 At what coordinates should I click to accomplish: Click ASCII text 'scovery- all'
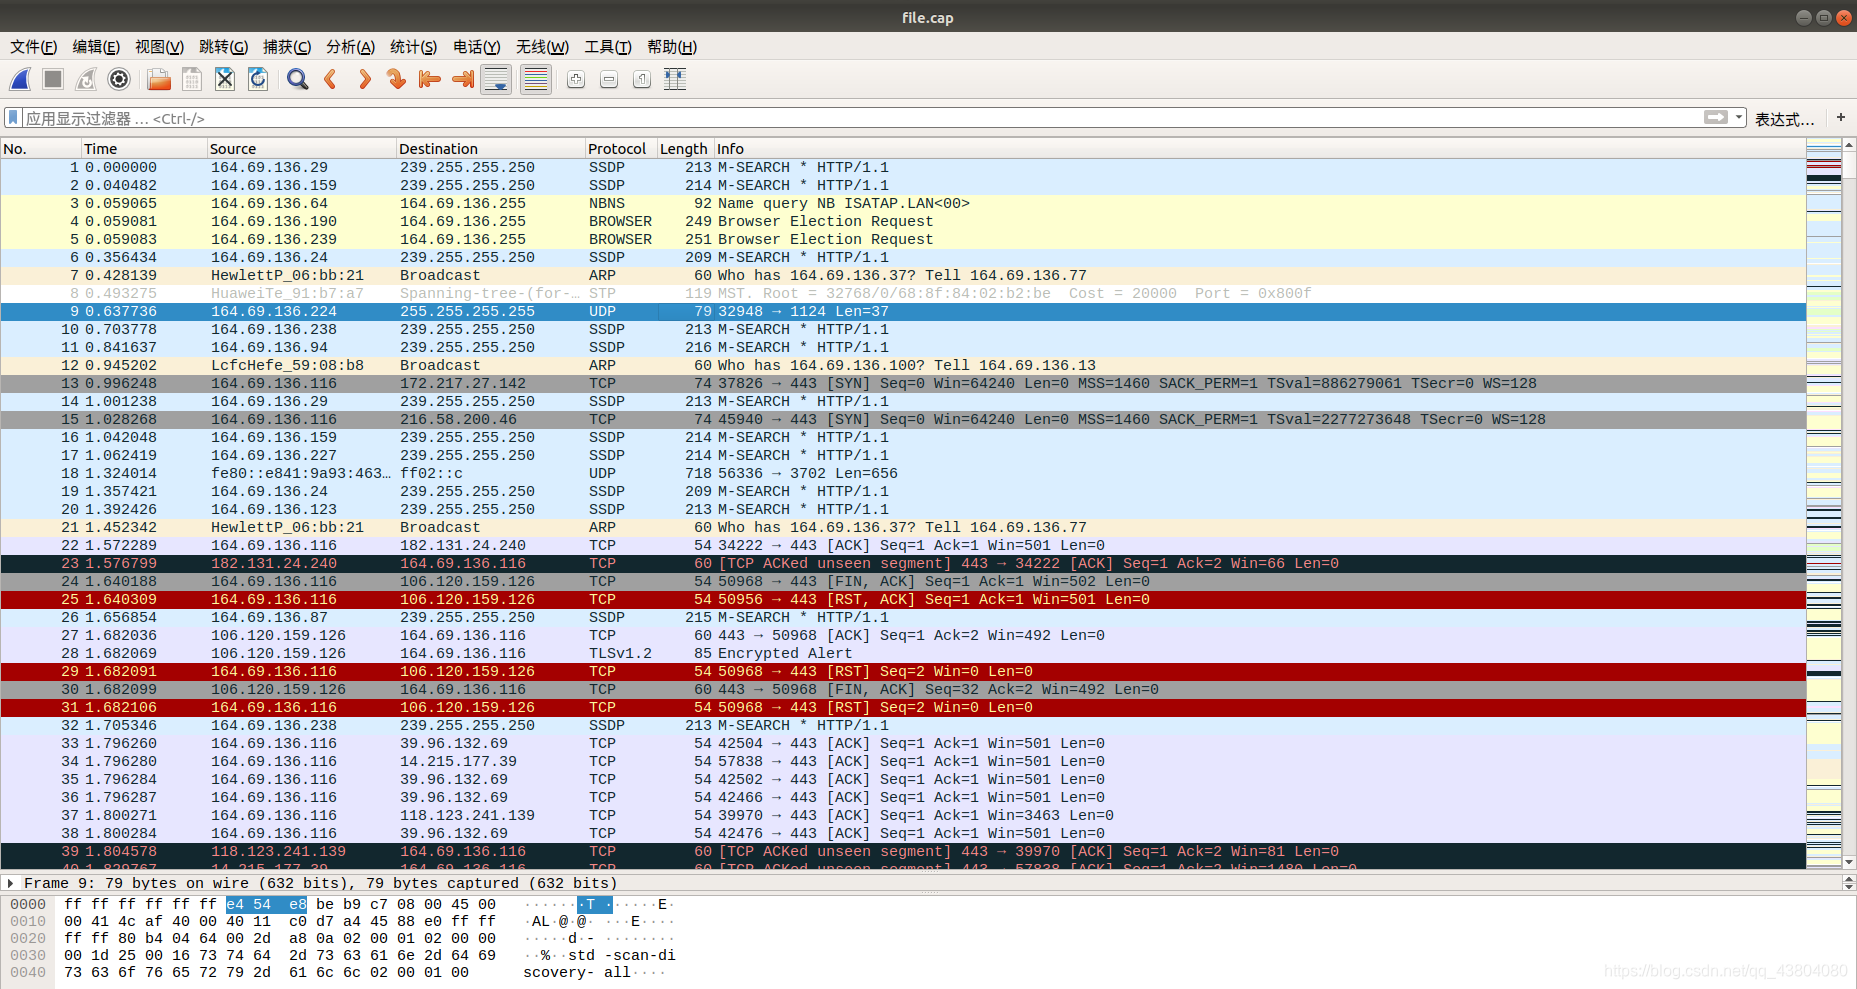577,972
